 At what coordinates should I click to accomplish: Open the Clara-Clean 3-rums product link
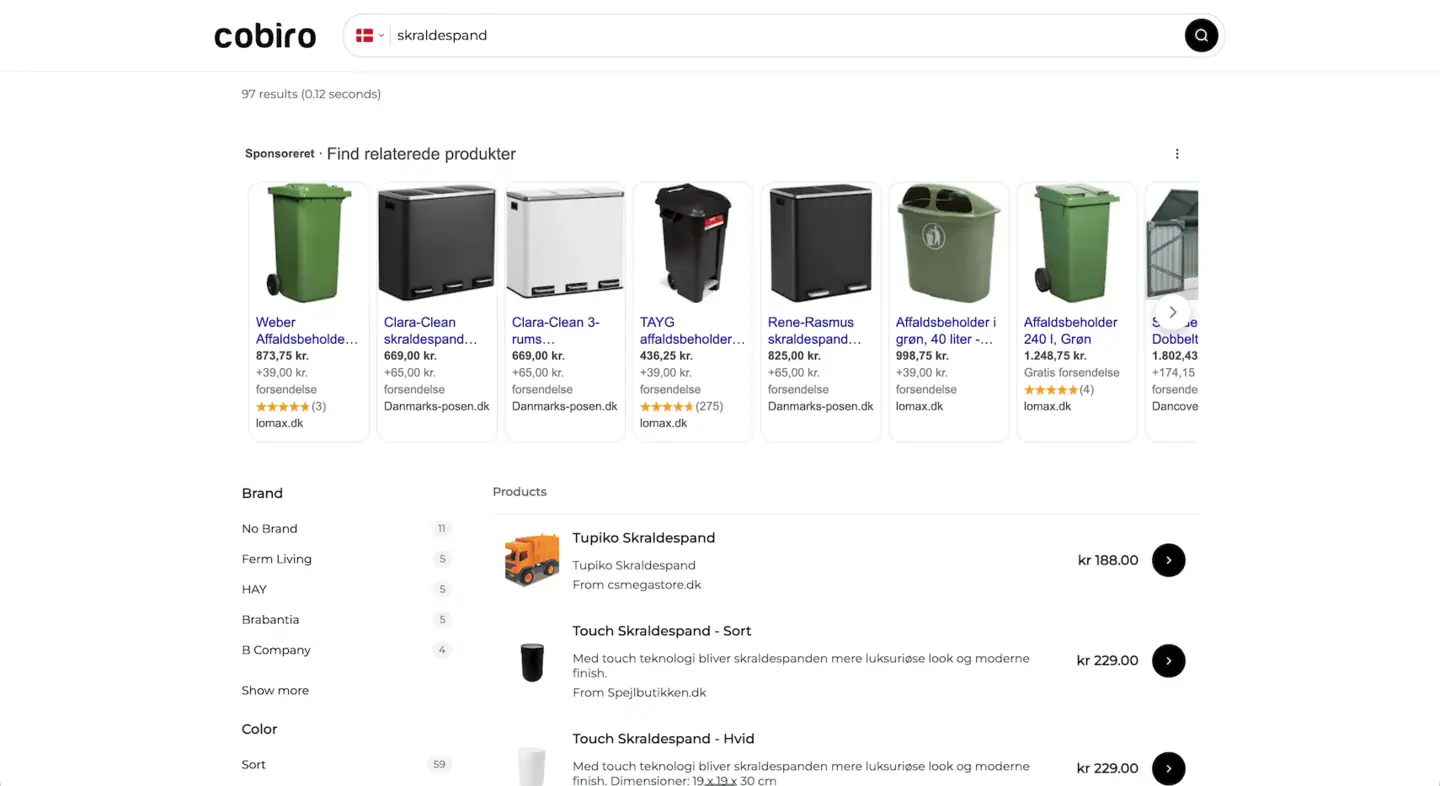point(556,331)
